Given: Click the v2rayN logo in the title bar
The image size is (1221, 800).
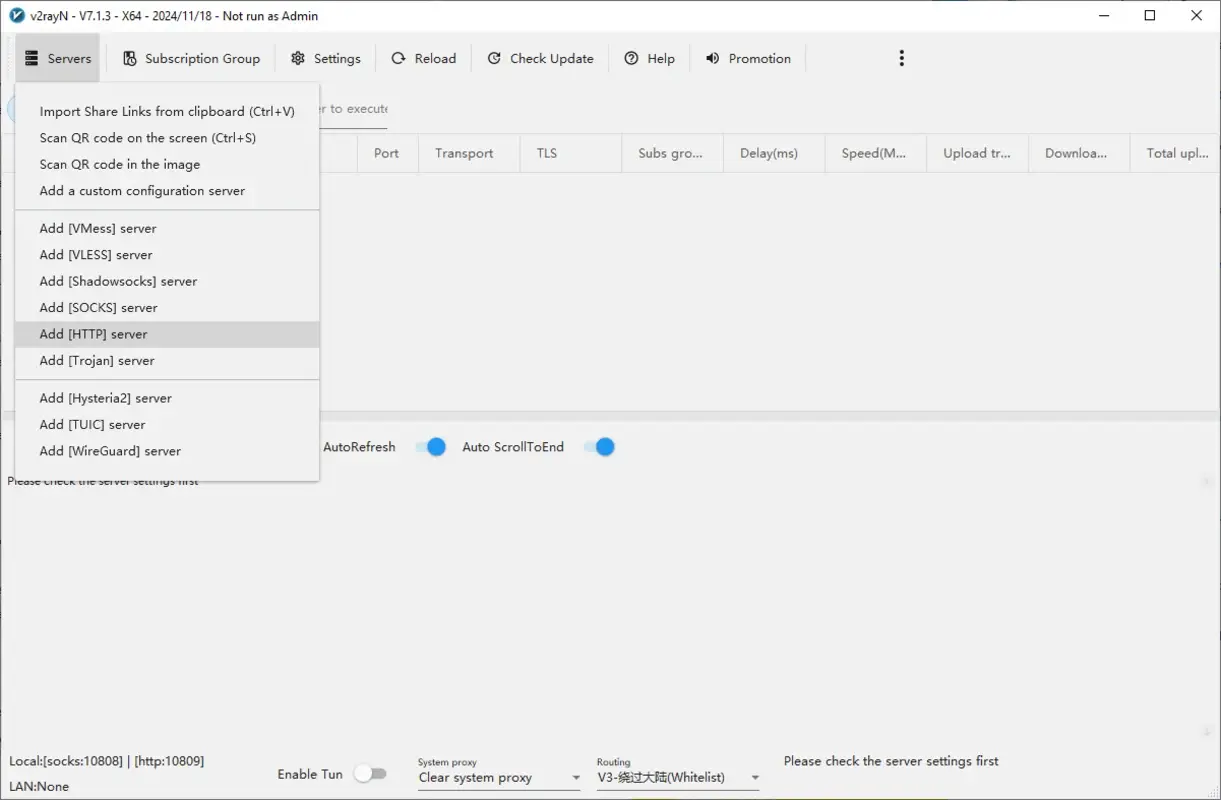Looking at the screenshot, I should pos(14,15).
